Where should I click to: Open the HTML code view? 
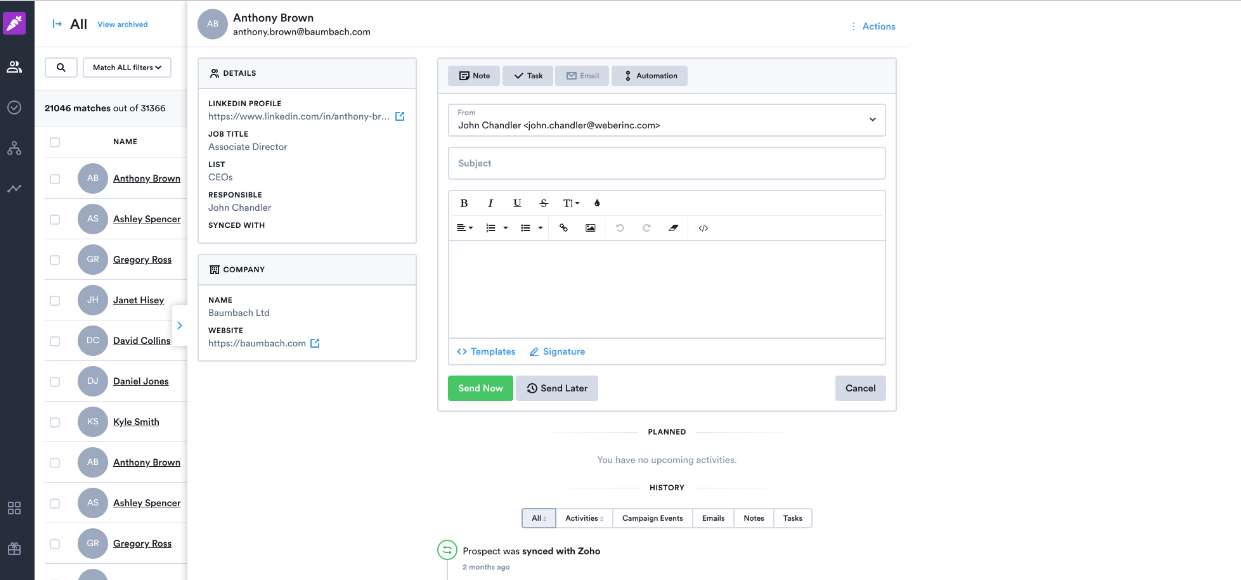tap(703, 228)
